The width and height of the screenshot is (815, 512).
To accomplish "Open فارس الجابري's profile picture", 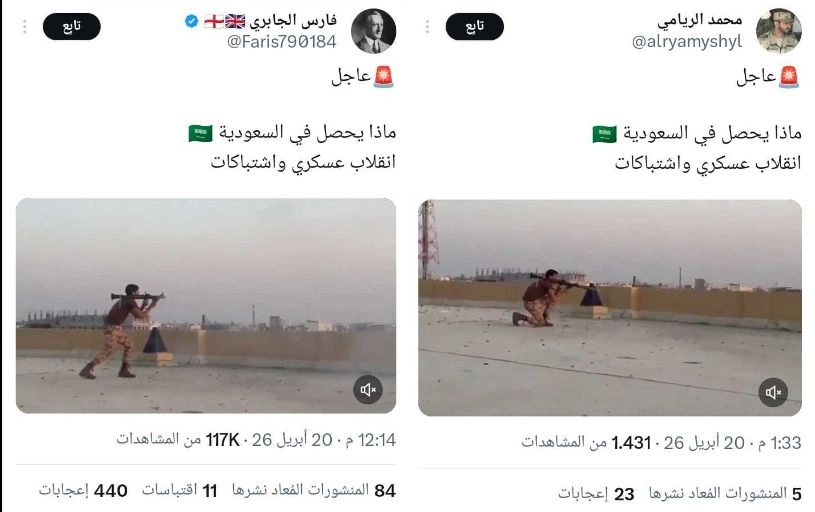I will click(373, 31).
